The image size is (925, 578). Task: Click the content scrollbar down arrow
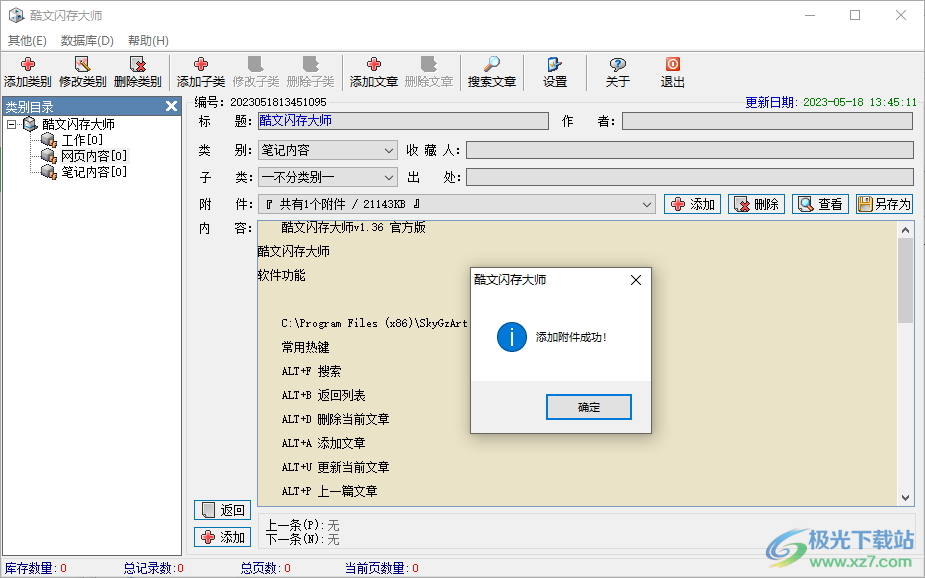pyautogui.click(x=906, y=498)
